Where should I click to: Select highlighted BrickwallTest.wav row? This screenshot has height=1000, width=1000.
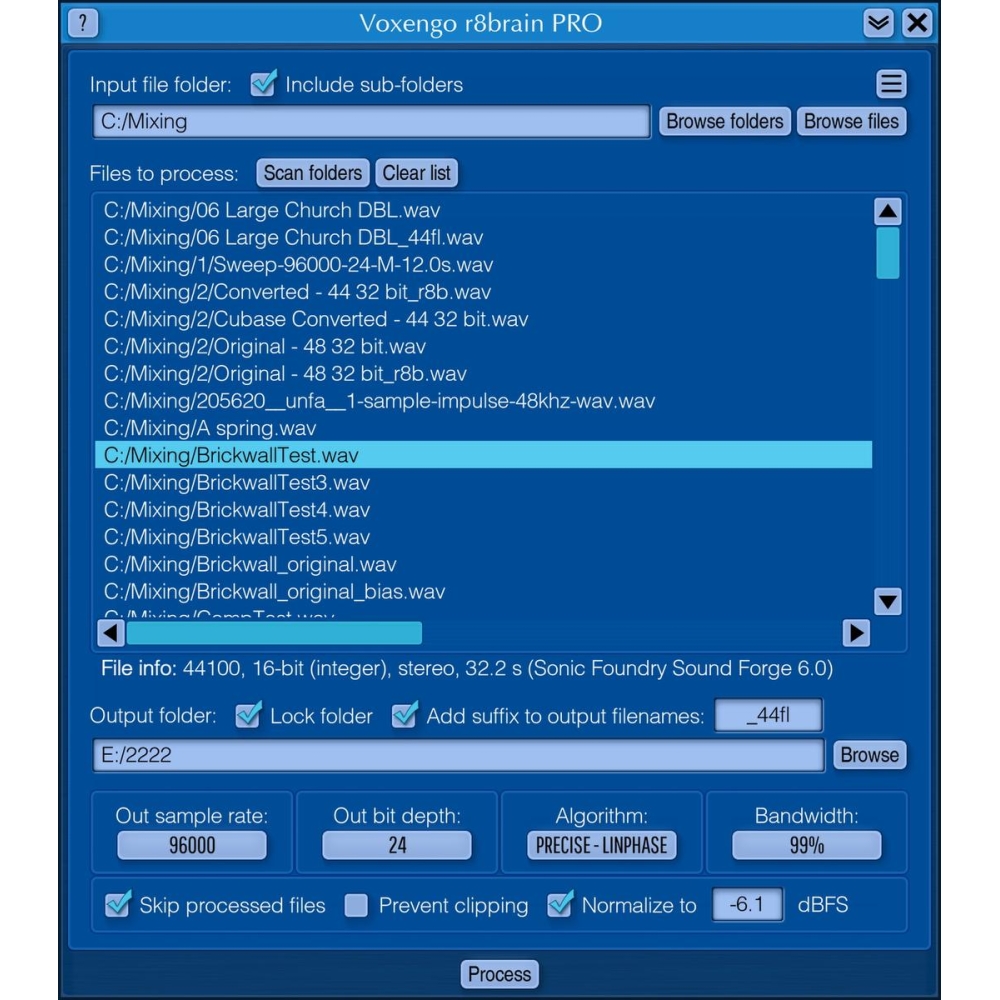coord(483,455)
